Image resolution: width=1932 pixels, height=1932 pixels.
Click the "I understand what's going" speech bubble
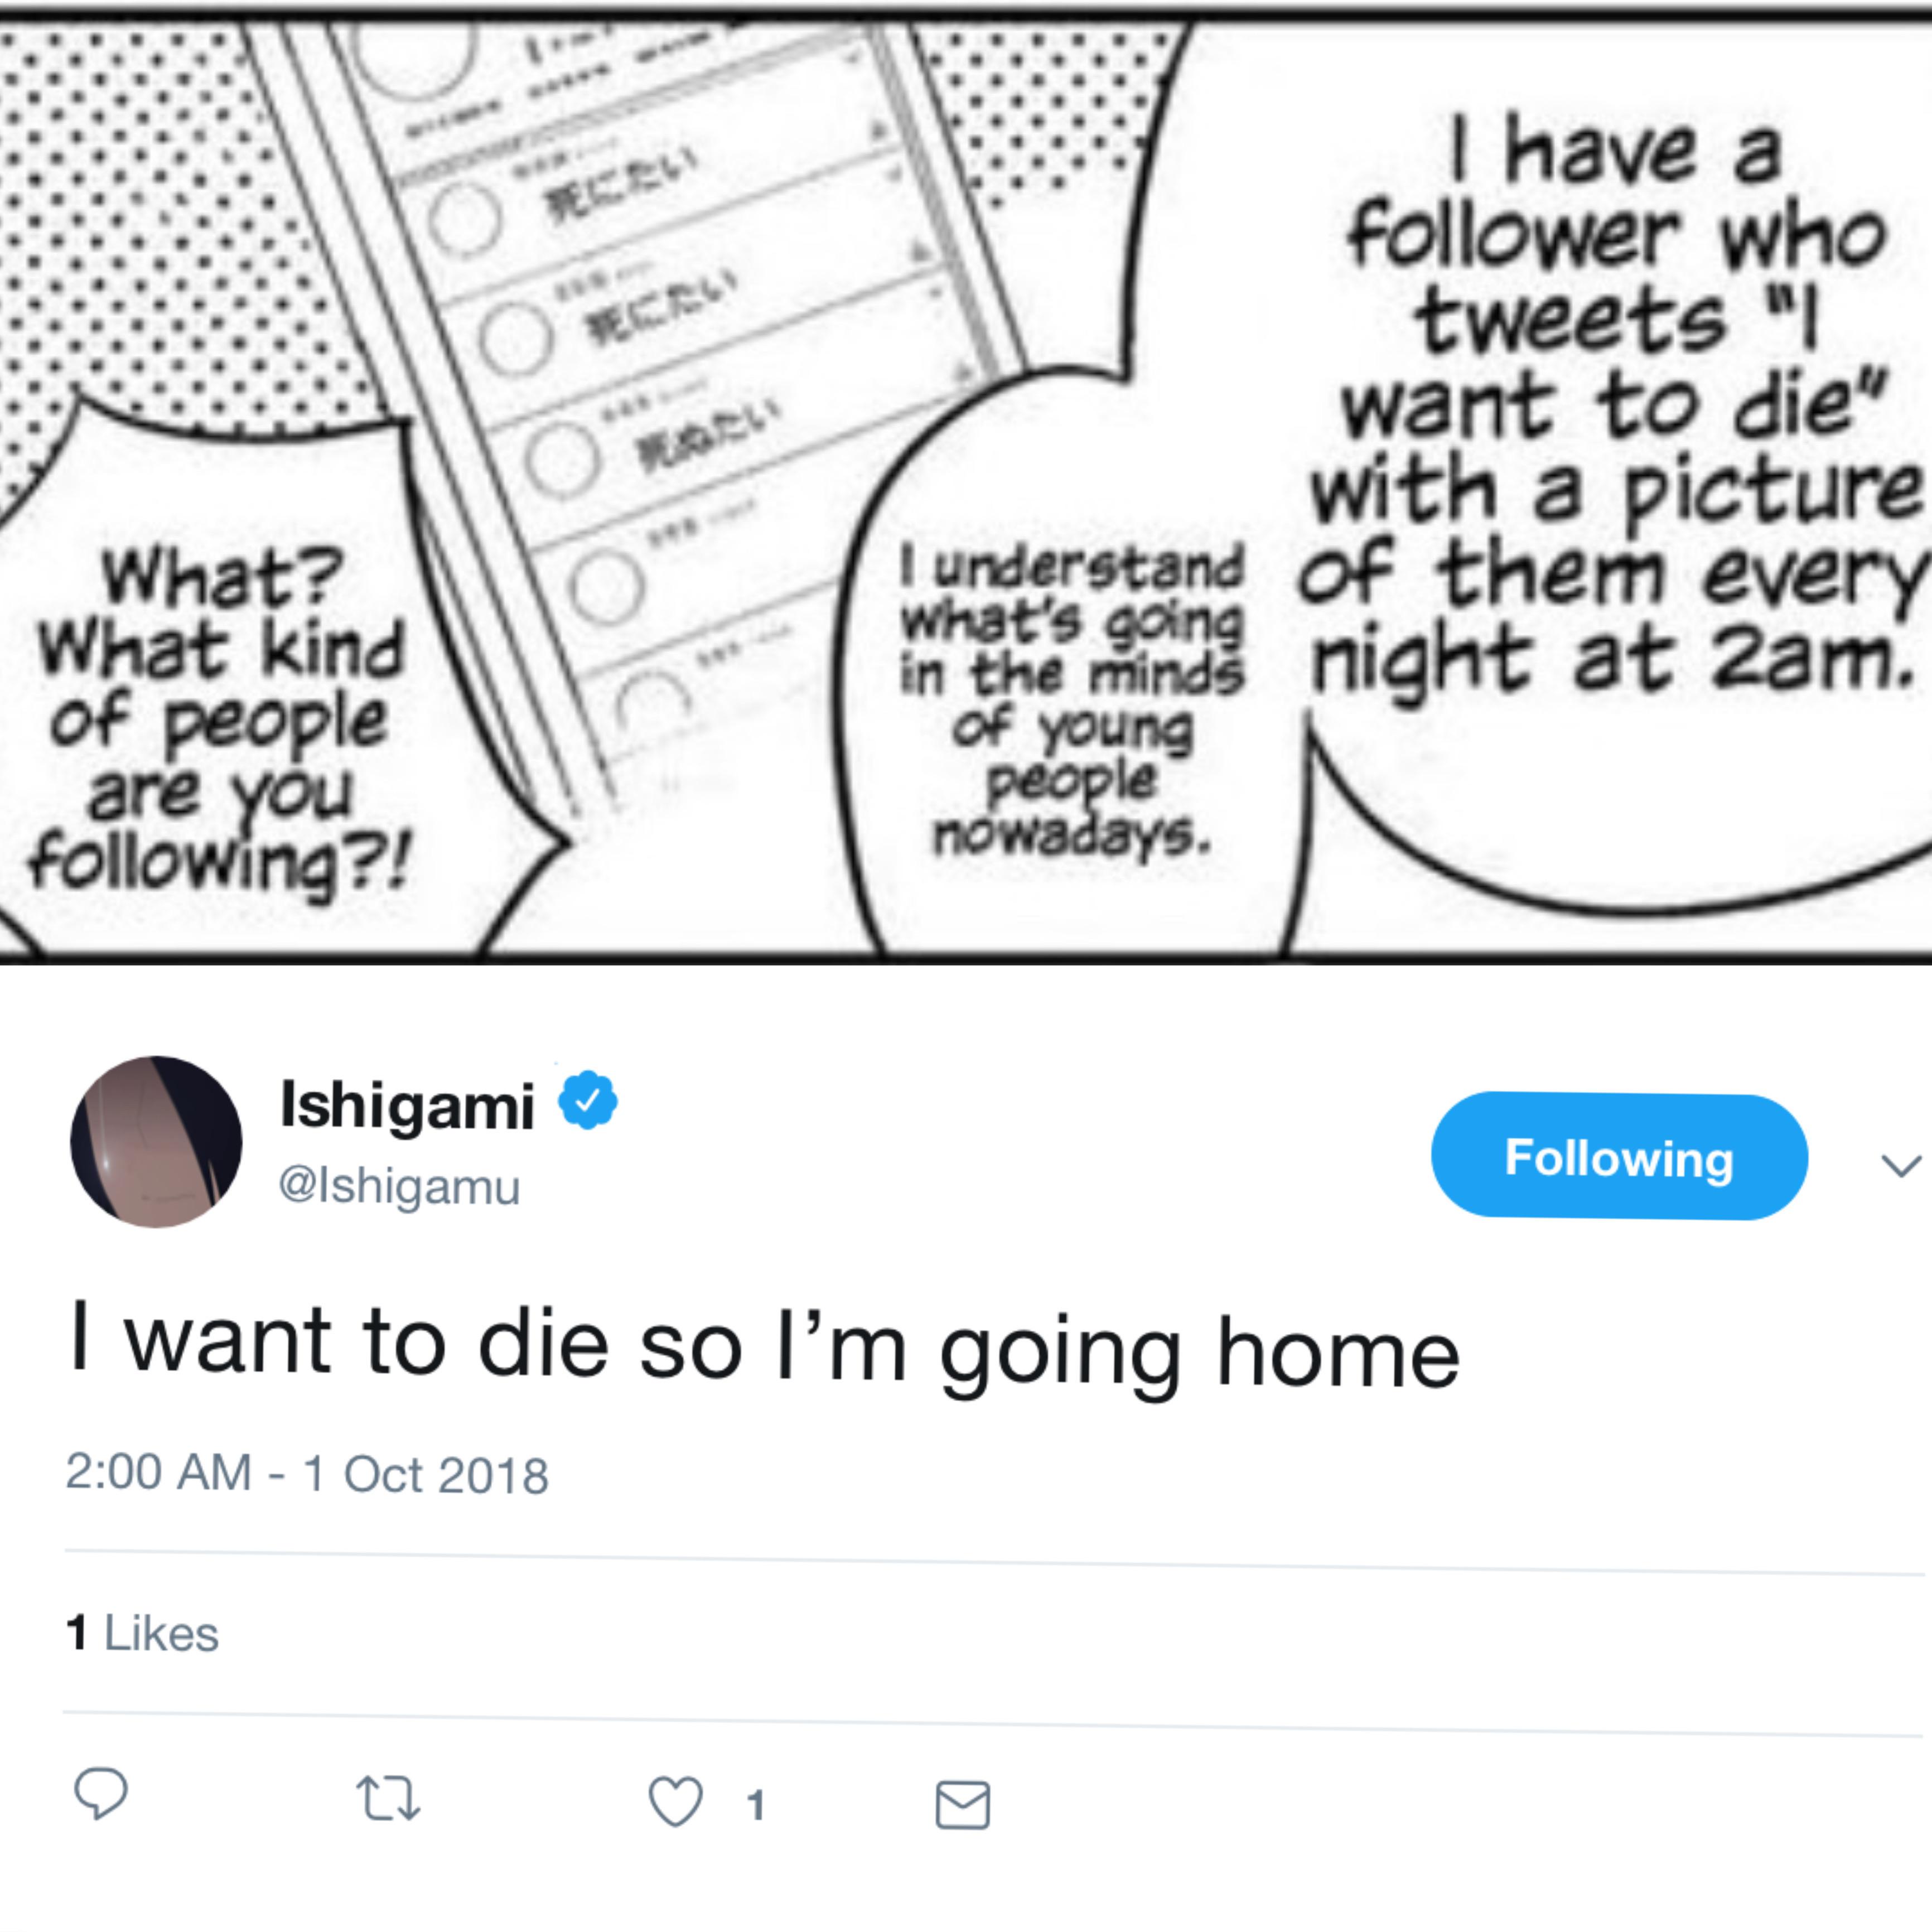1070,700
